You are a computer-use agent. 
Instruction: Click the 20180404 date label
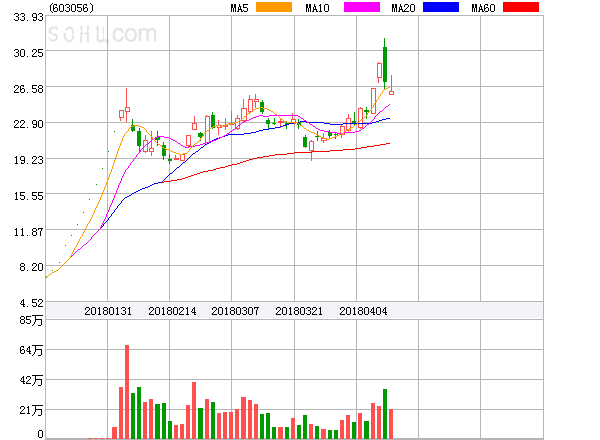[x=363, y=311]
